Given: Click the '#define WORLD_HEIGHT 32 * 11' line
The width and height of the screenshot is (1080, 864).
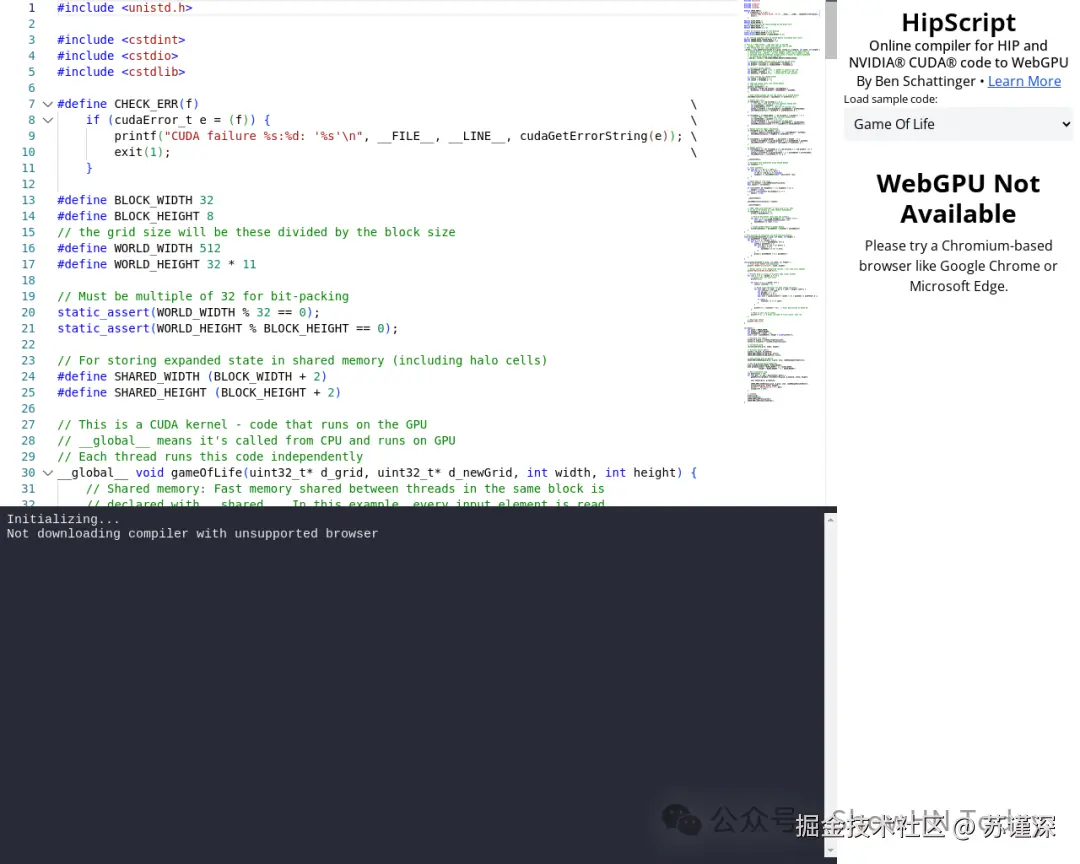Looking at the screenshot, I should coord(157,265).
